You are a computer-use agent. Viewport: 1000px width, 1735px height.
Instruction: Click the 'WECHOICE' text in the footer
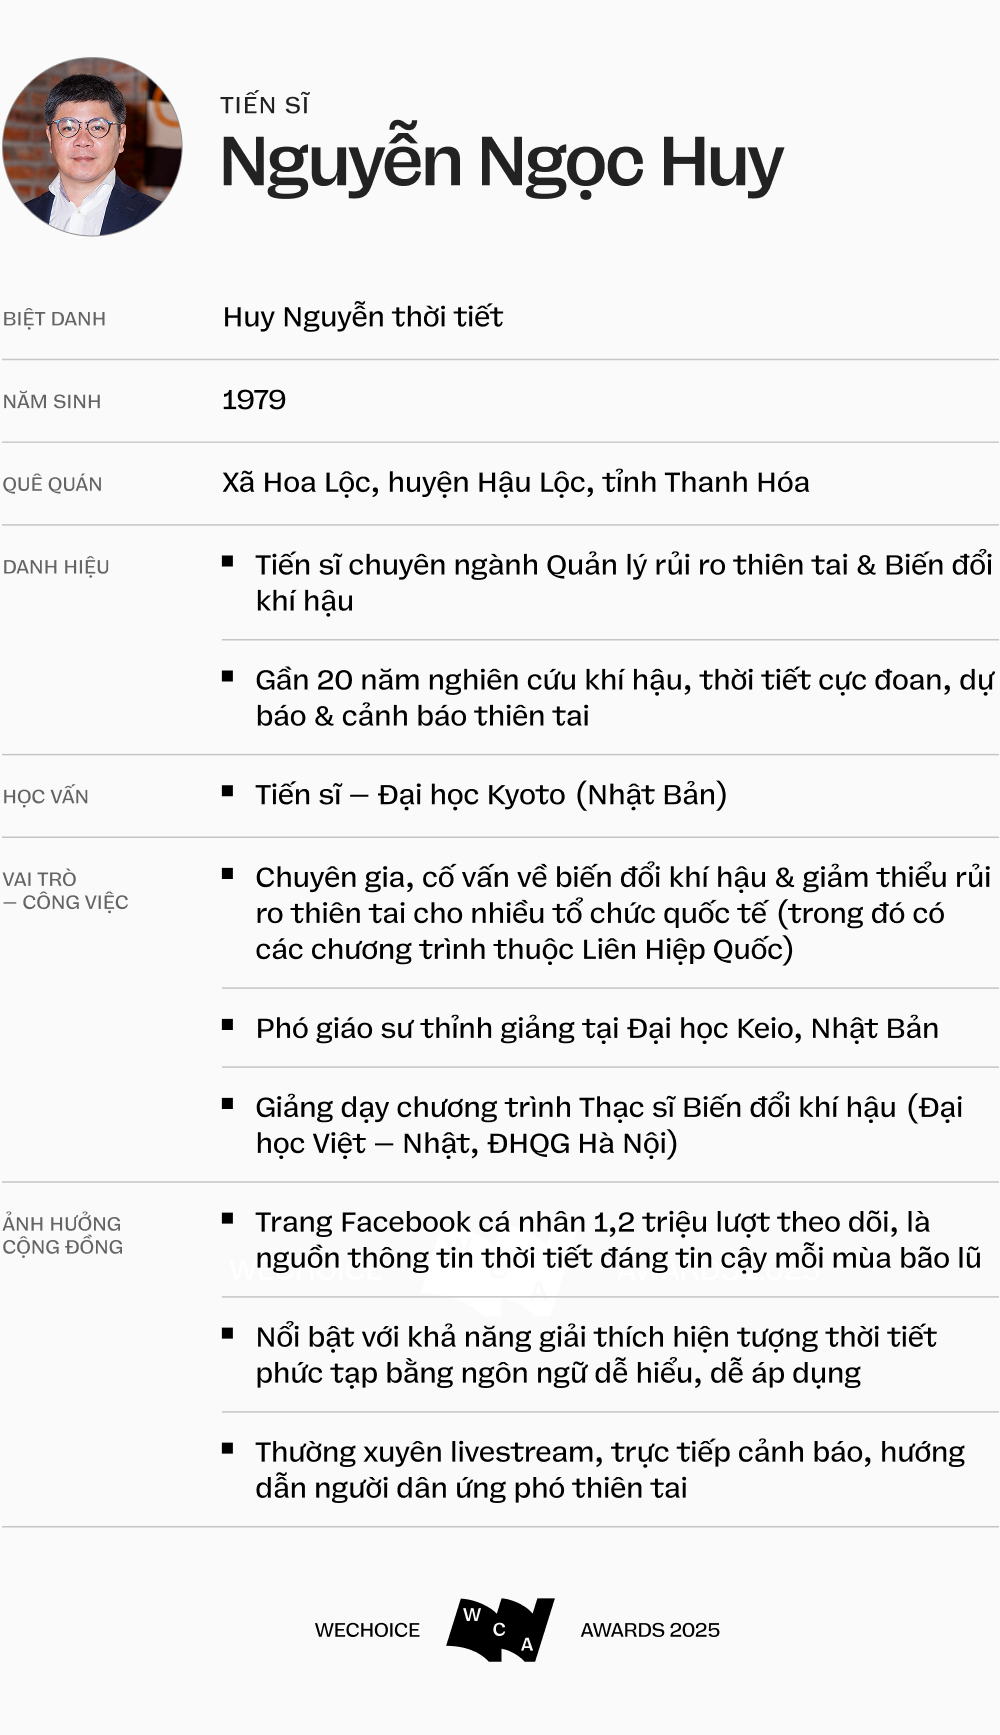(x=367, y=1630)
